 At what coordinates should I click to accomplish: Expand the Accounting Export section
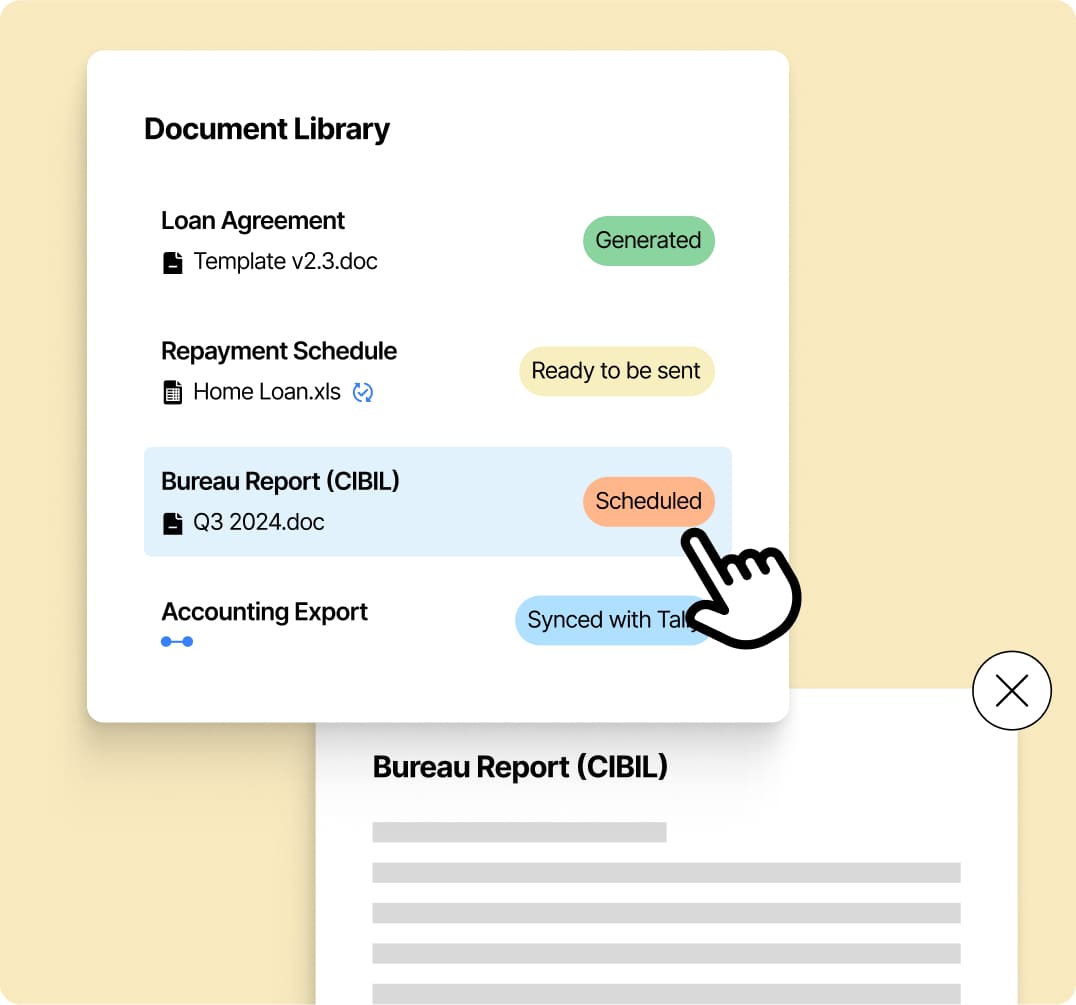tap(264, 612)
